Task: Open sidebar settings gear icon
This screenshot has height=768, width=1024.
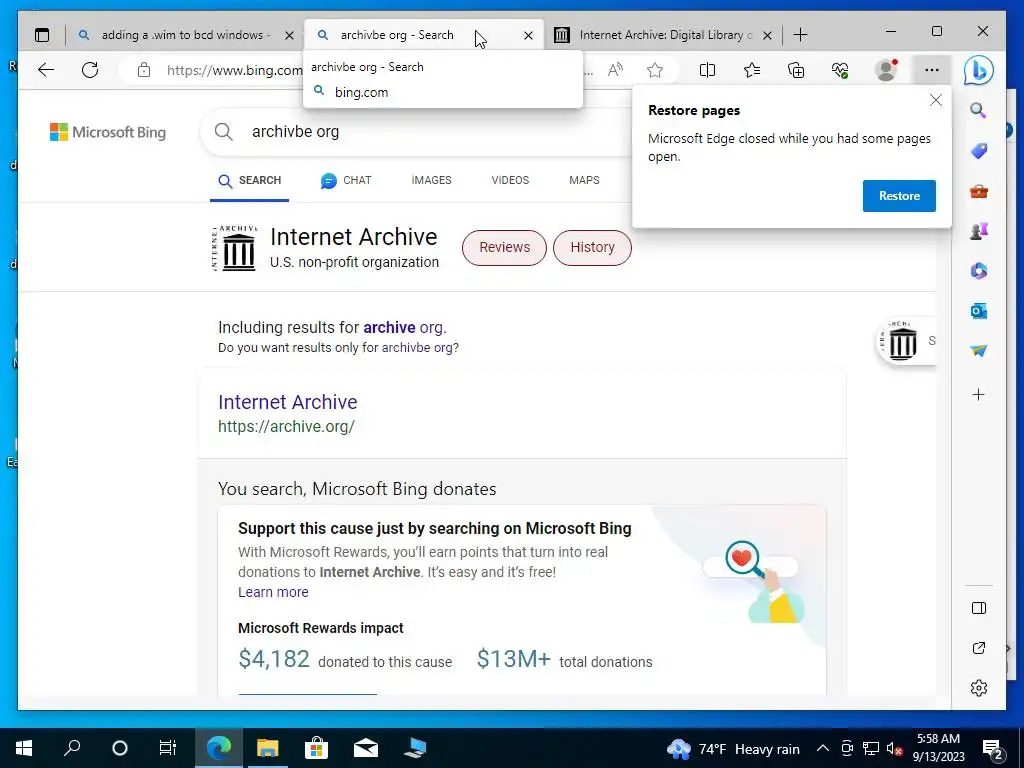Action: (978, 688)
